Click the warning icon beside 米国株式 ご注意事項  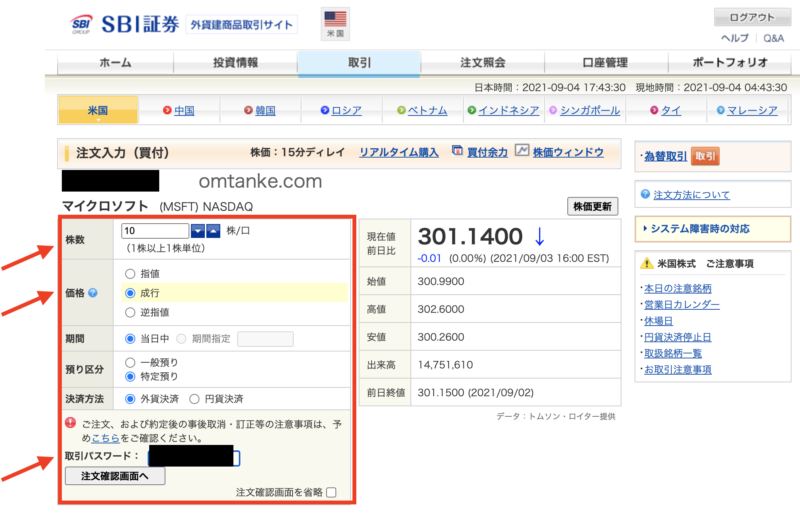[646, 263]
